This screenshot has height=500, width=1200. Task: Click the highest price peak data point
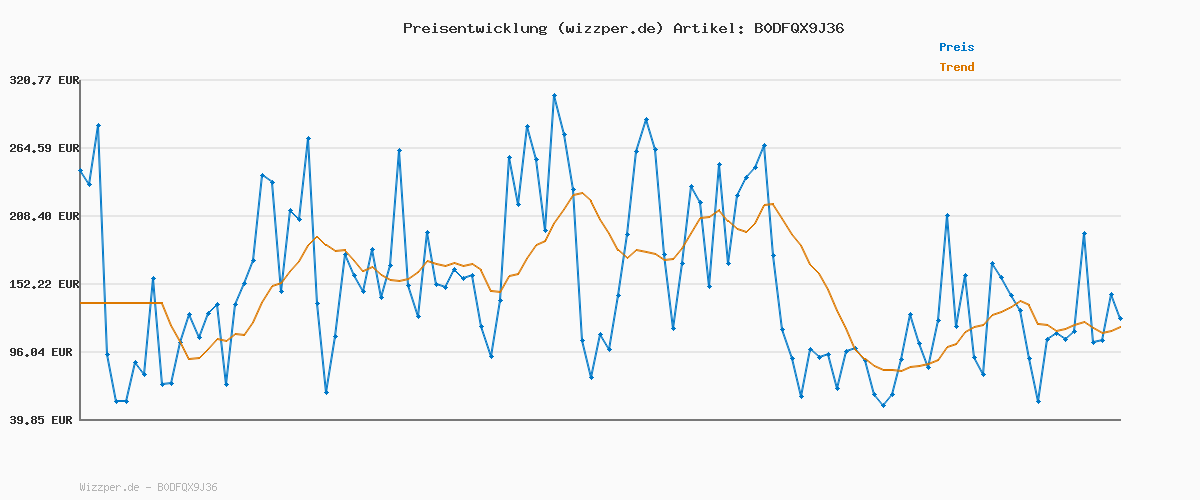coord(554,95)
